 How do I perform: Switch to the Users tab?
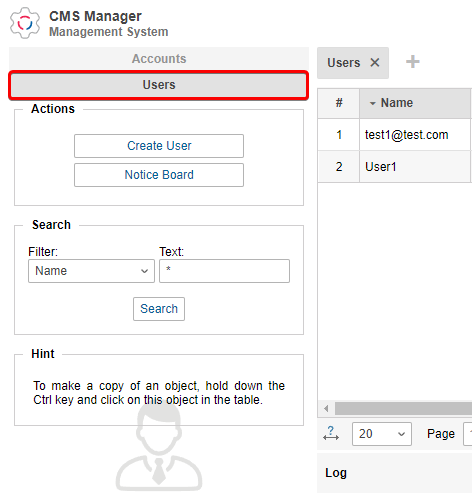(x=344, y=63)
